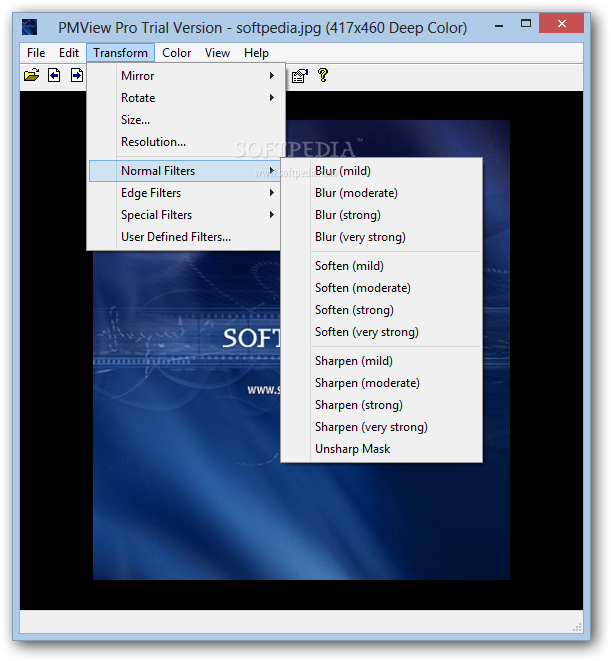
Task: Expand the Special Filters submenu
Action: point(185,215)
